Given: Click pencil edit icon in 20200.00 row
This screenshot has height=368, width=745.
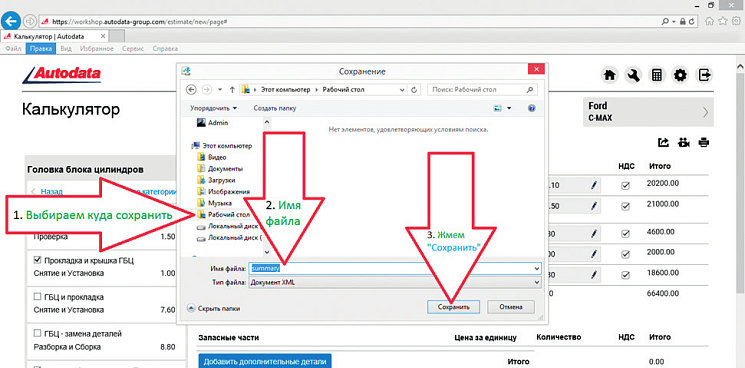Looking at the screenshot, I should pos(593,186).
